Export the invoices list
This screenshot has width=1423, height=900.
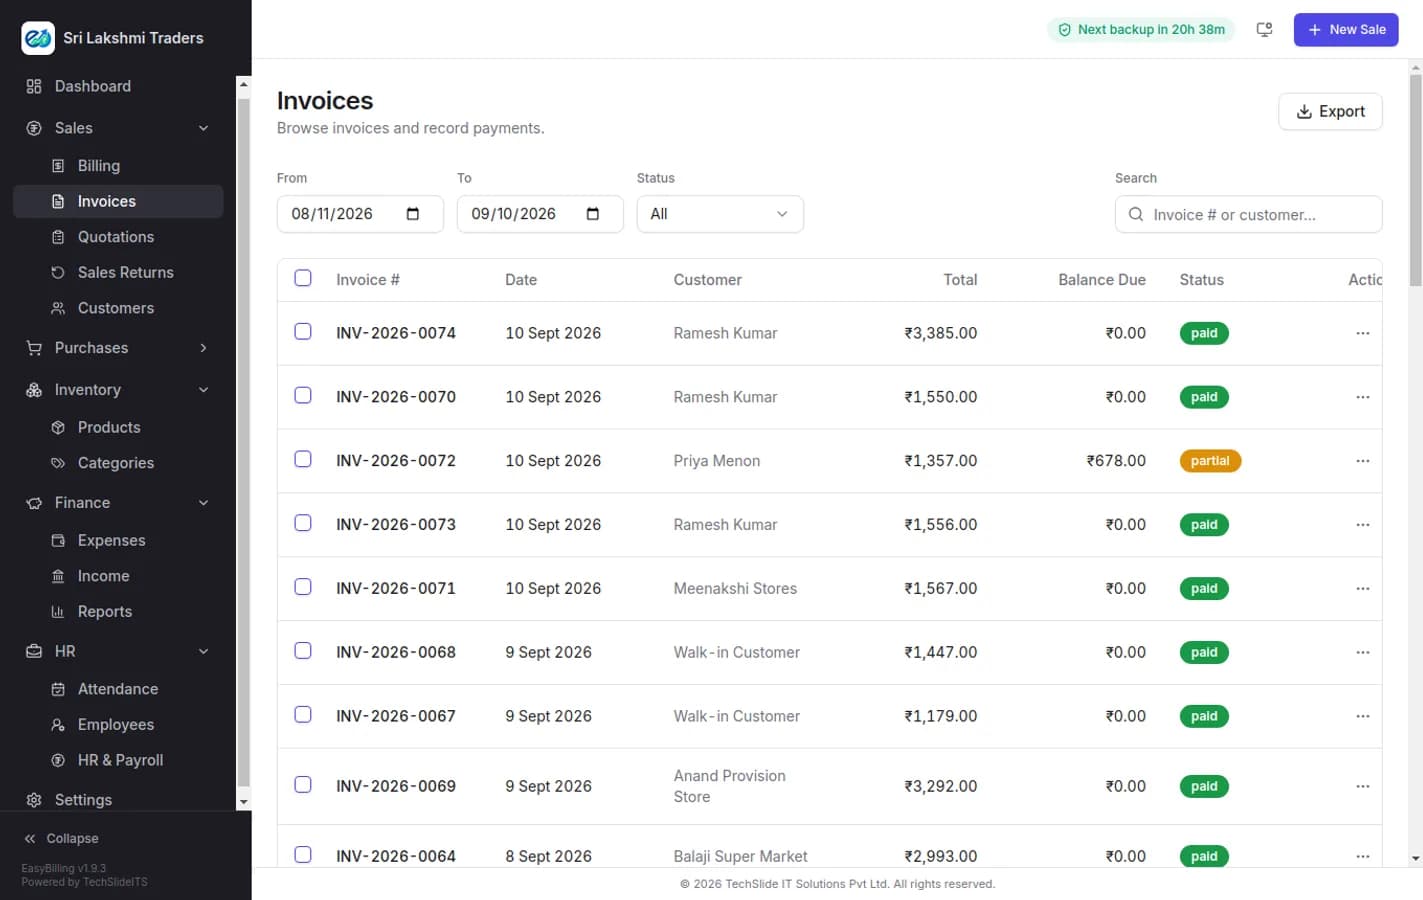(x=1330, y=112)
